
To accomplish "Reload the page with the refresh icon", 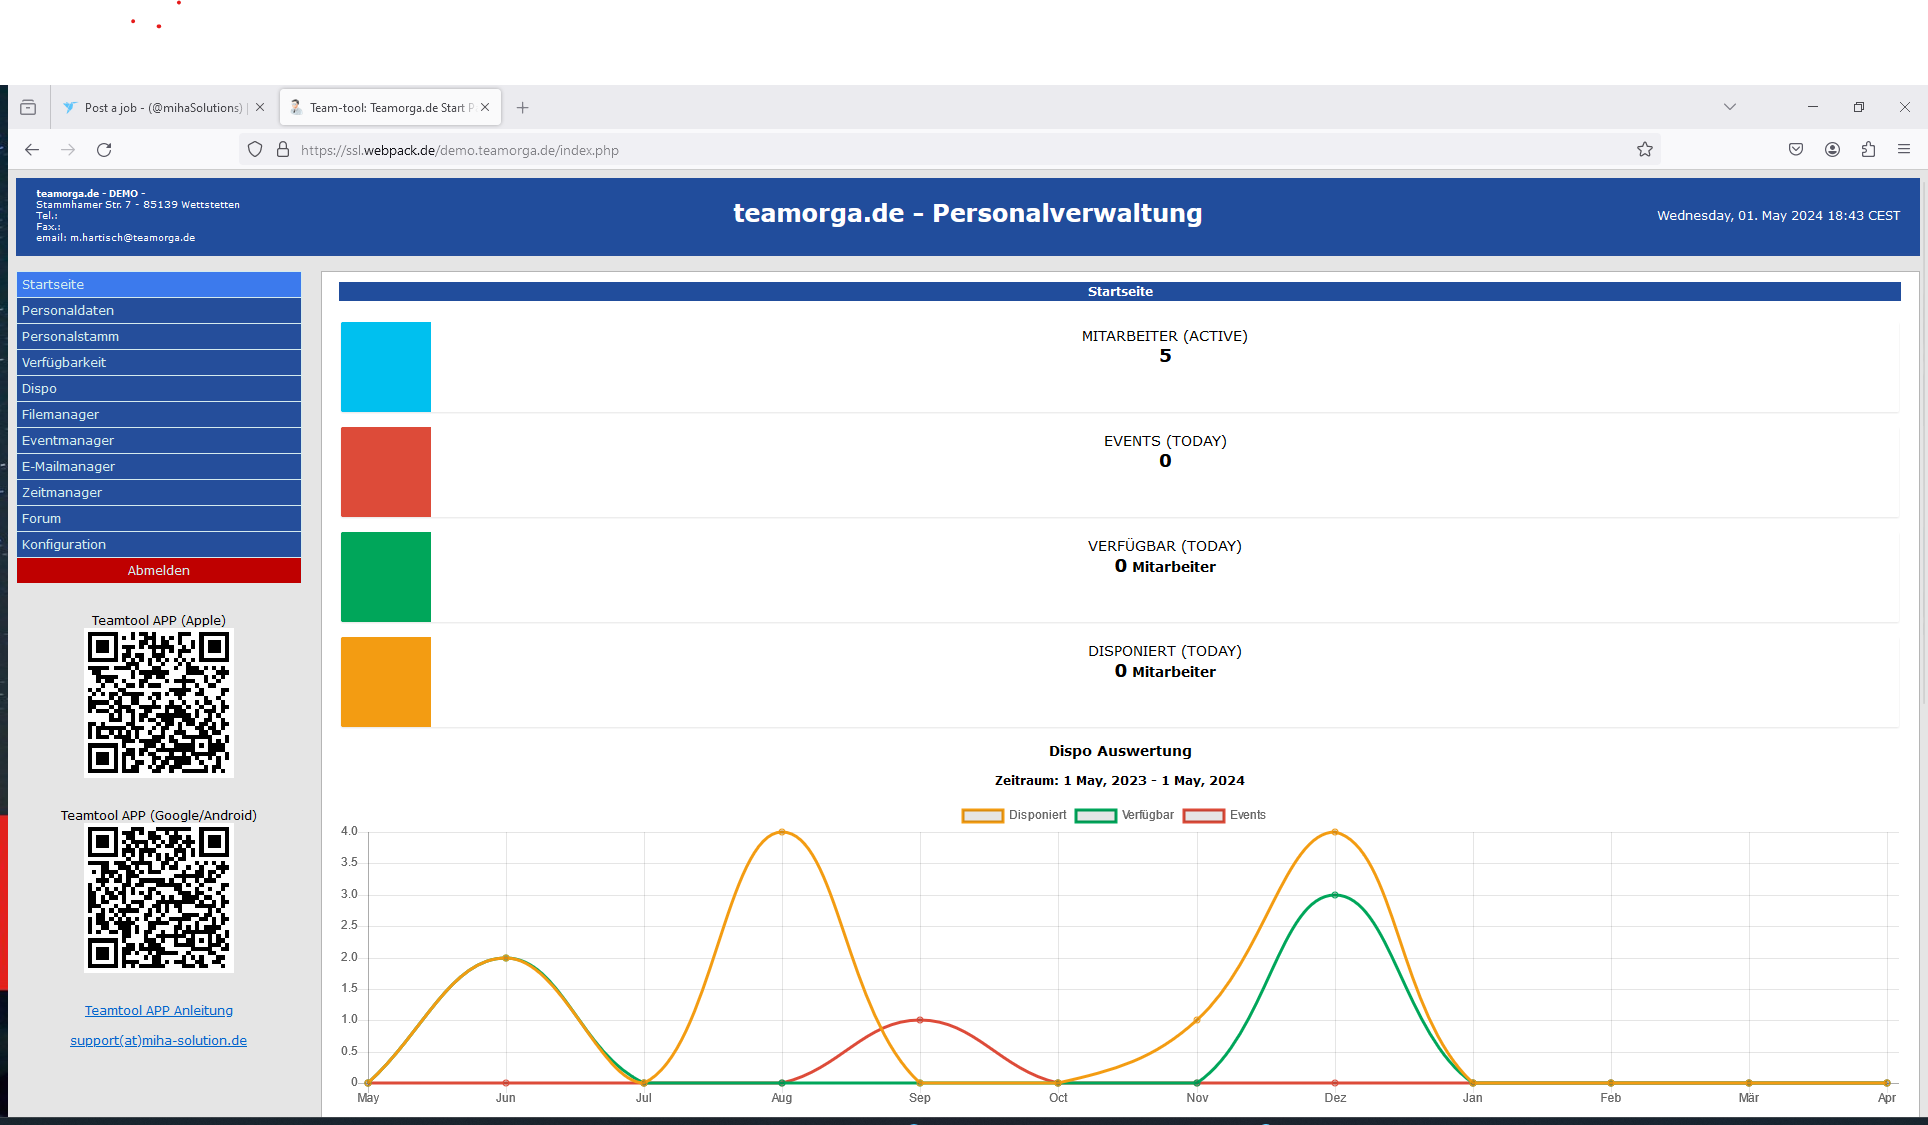I will tap(104, 150).
